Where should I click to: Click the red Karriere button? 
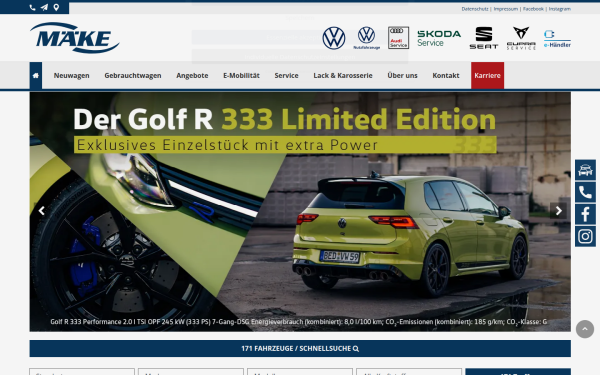(x=487, y=76)
